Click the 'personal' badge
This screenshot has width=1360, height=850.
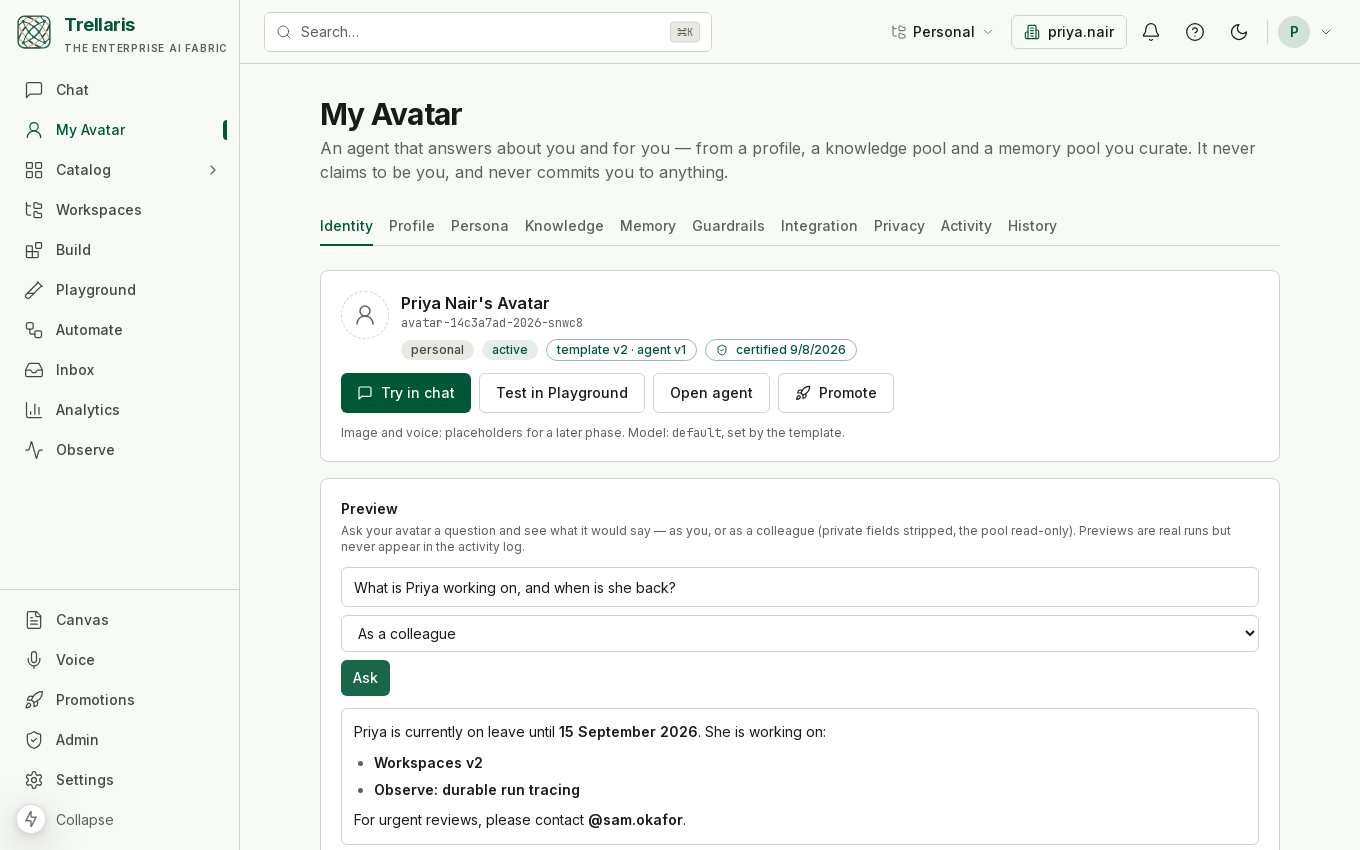[x=437, y=350]
